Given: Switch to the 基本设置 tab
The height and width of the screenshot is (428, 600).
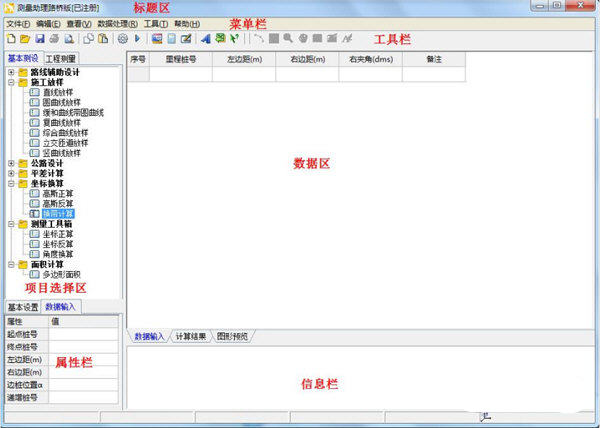Looking at the screenshot, I should 23,307.
